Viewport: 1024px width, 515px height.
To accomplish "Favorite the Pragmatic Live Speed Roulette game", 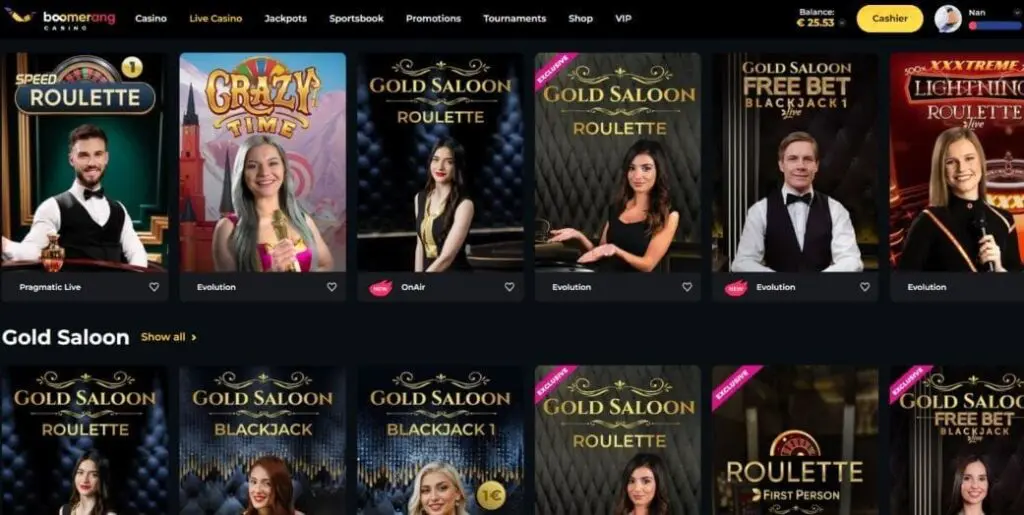I will pos(154,287).
